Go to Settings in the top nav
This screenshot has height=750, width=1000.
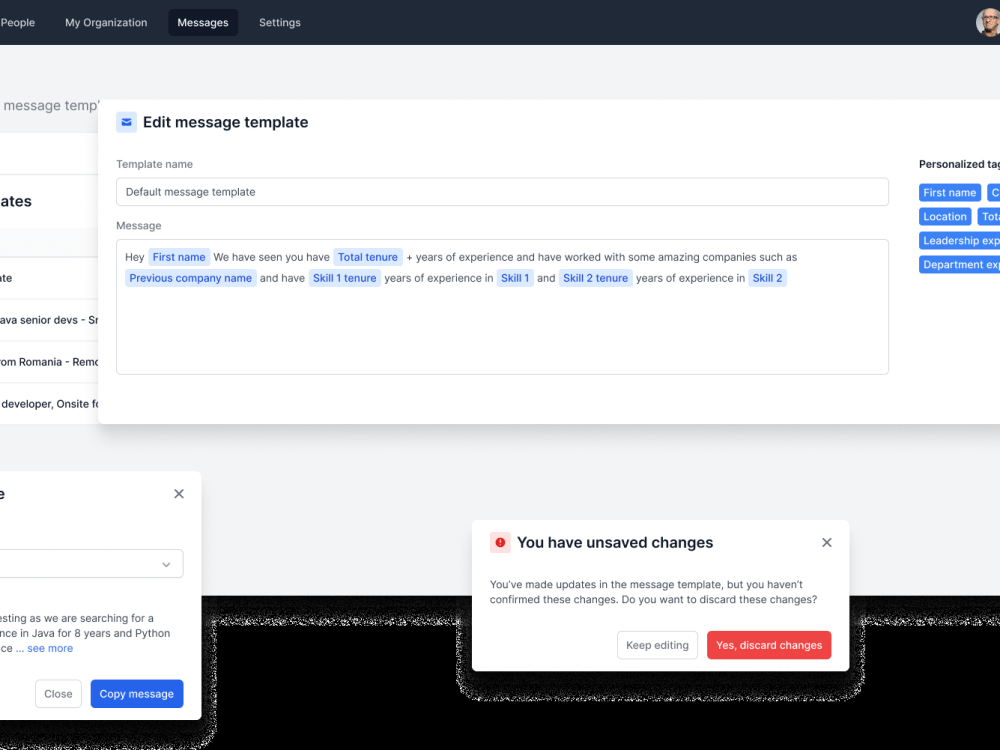279,22
